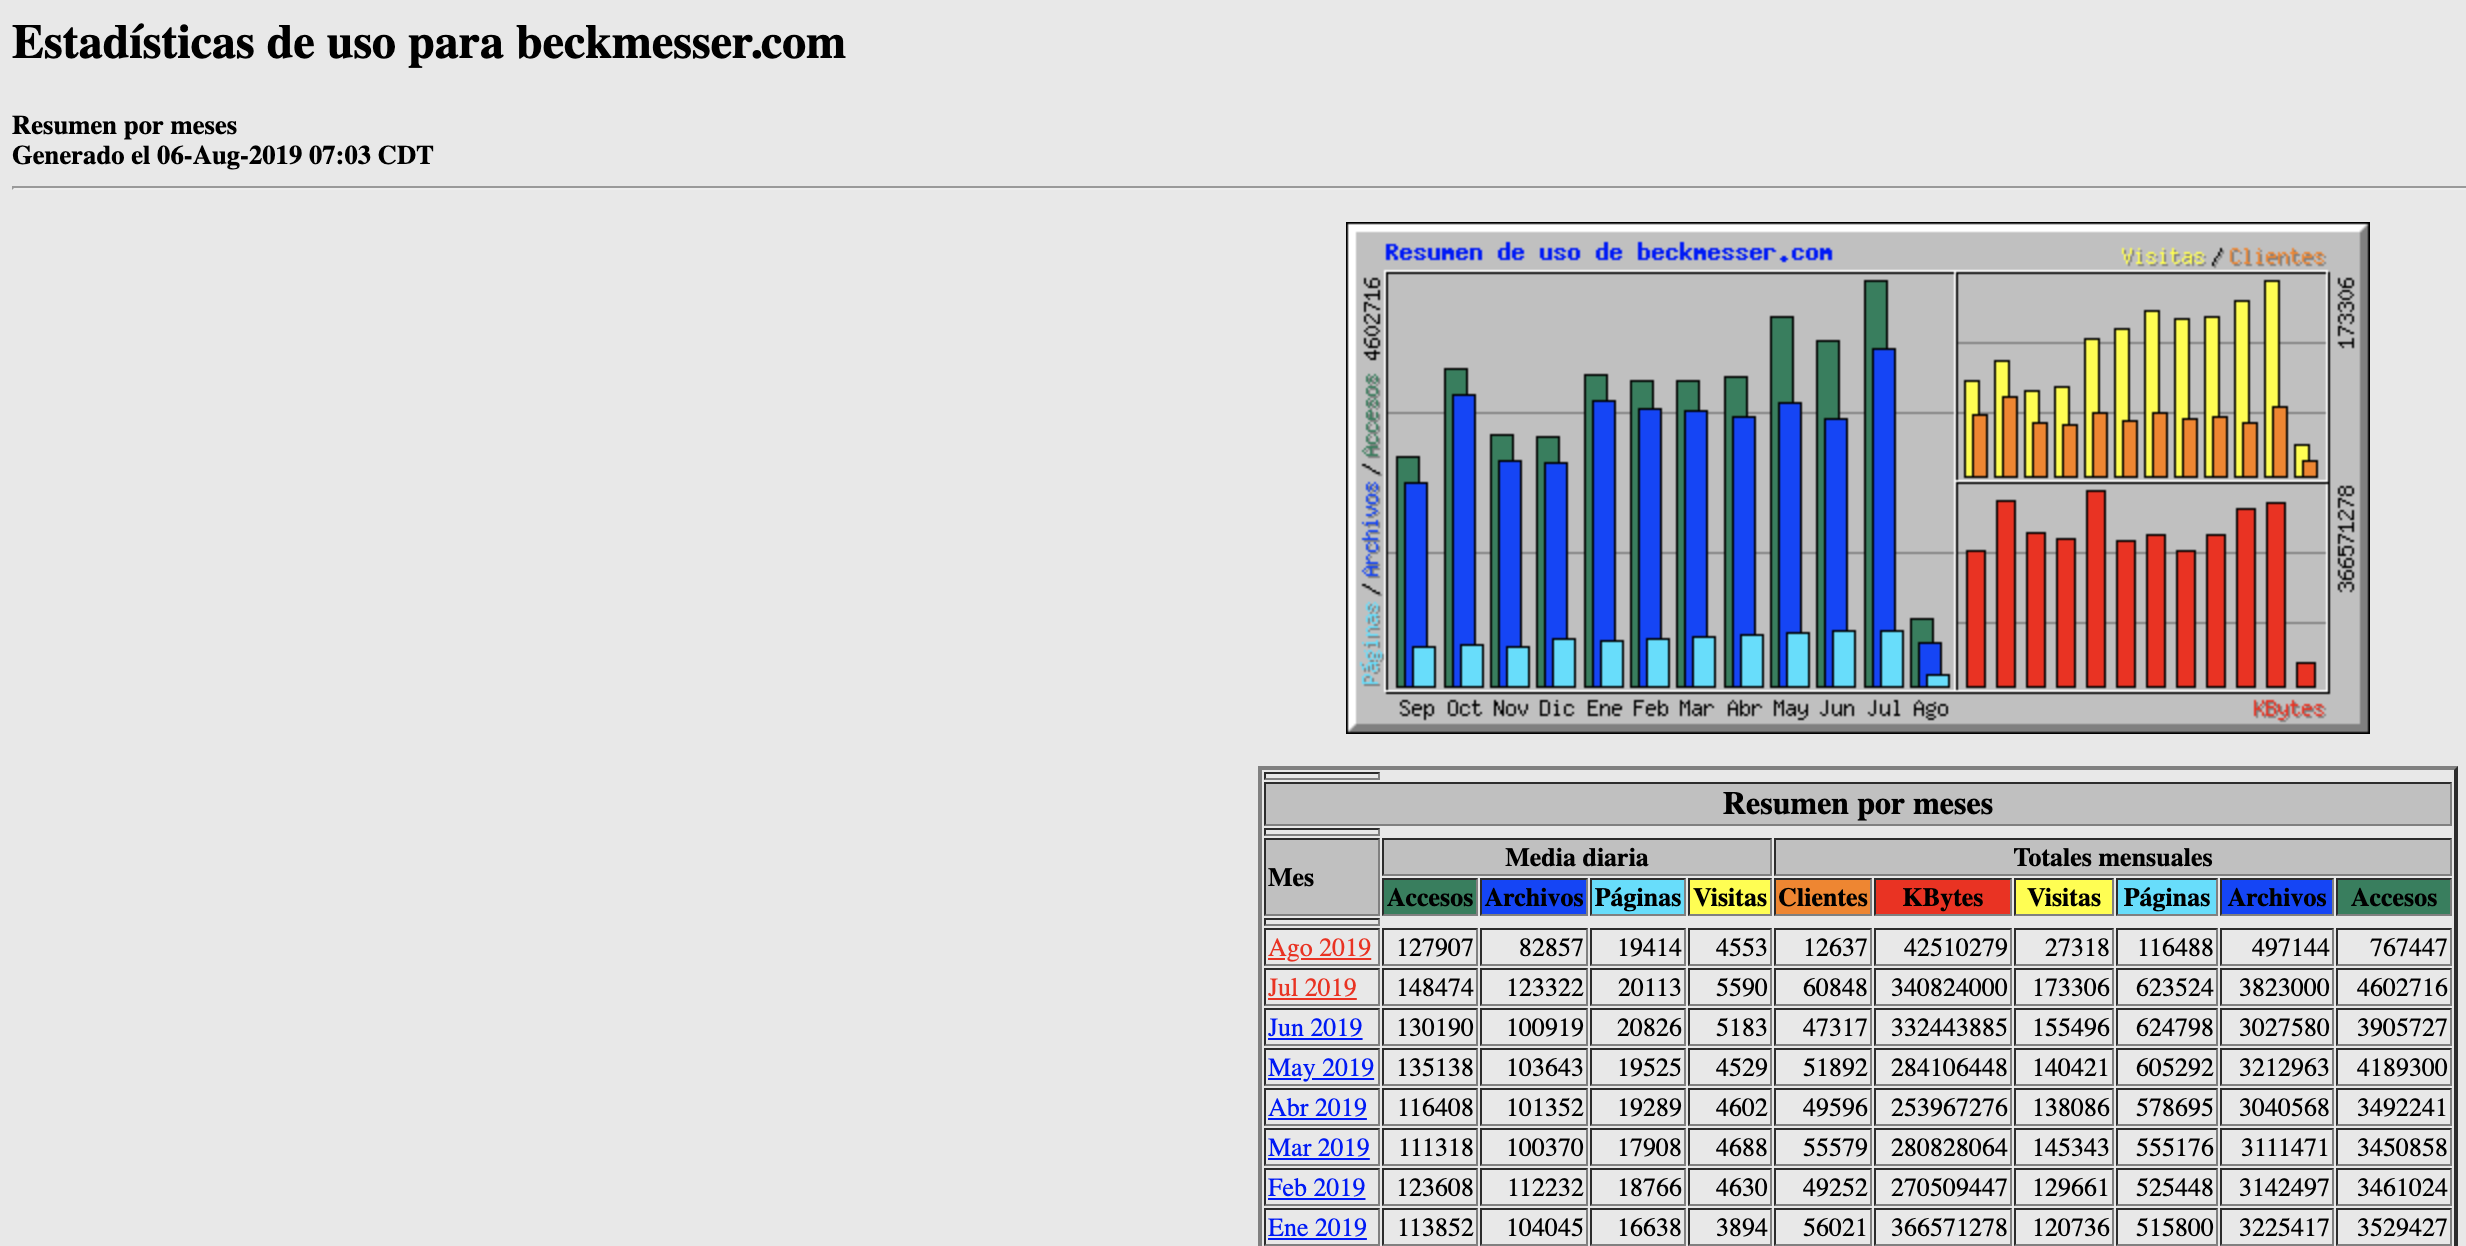Open the Jul 2019 statistics link
Screen dimensions: 2466x1246
(x=1312, y=987)
